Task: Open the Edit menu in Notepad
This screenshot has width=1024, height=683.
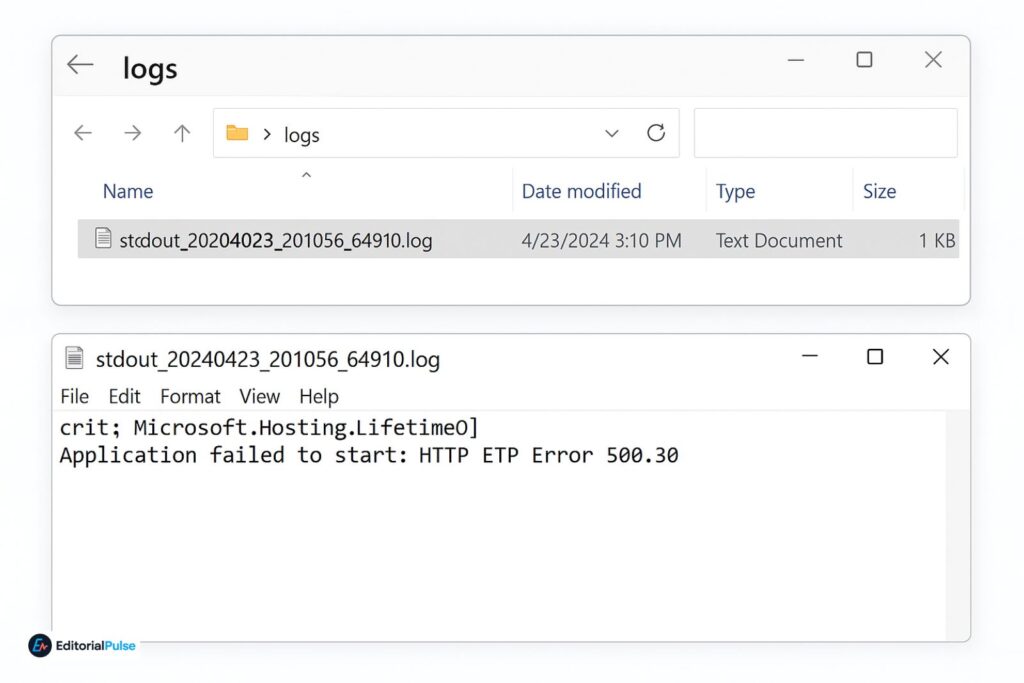Action: click(x=124, y=396)
